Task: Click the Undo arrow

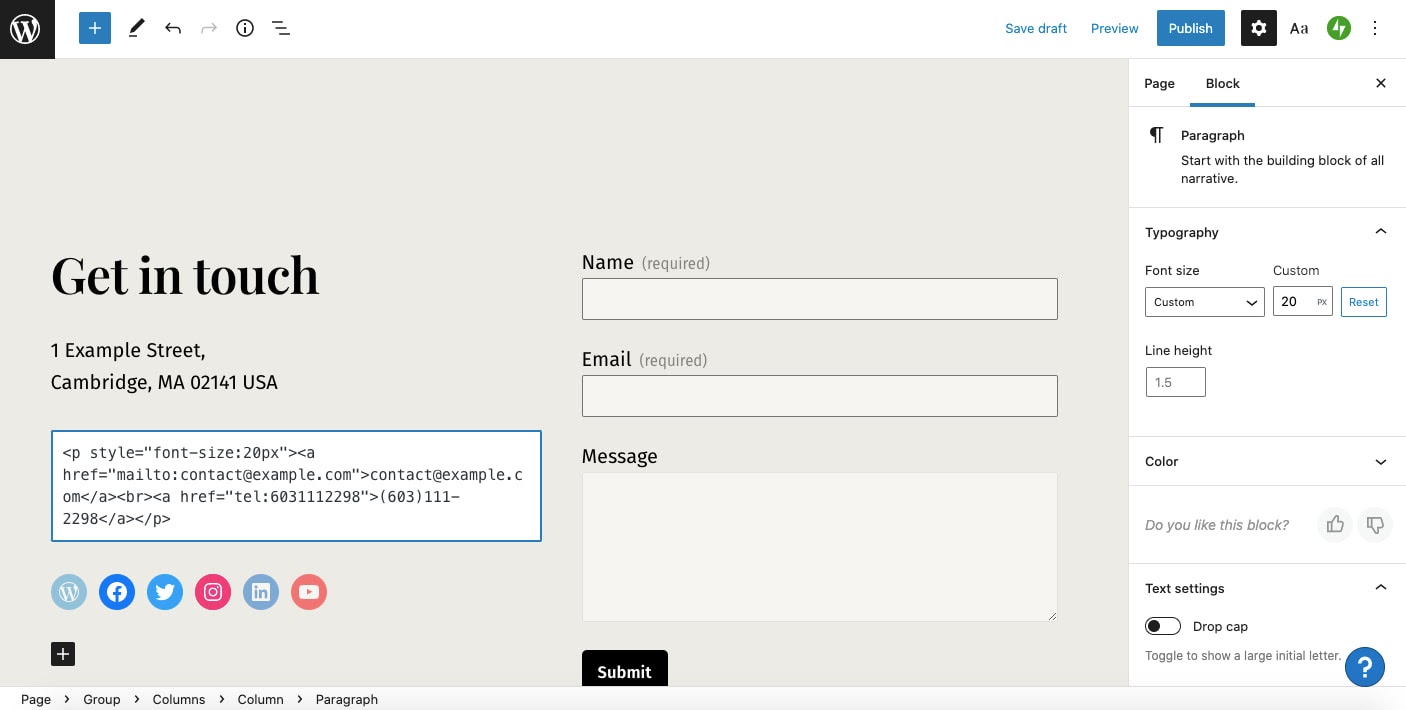Action: pyautogui.click(x=173, y=28)
